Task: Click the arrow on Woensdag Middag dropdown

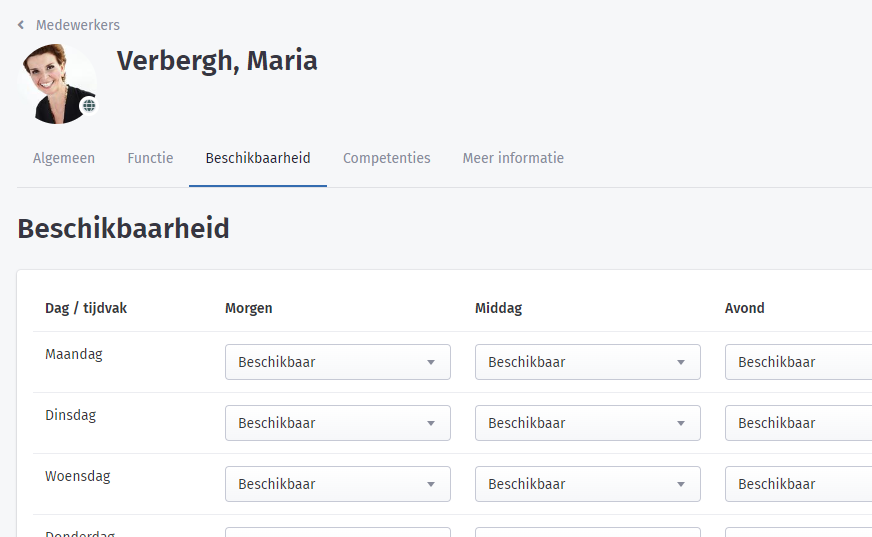Action: [681, 484]
